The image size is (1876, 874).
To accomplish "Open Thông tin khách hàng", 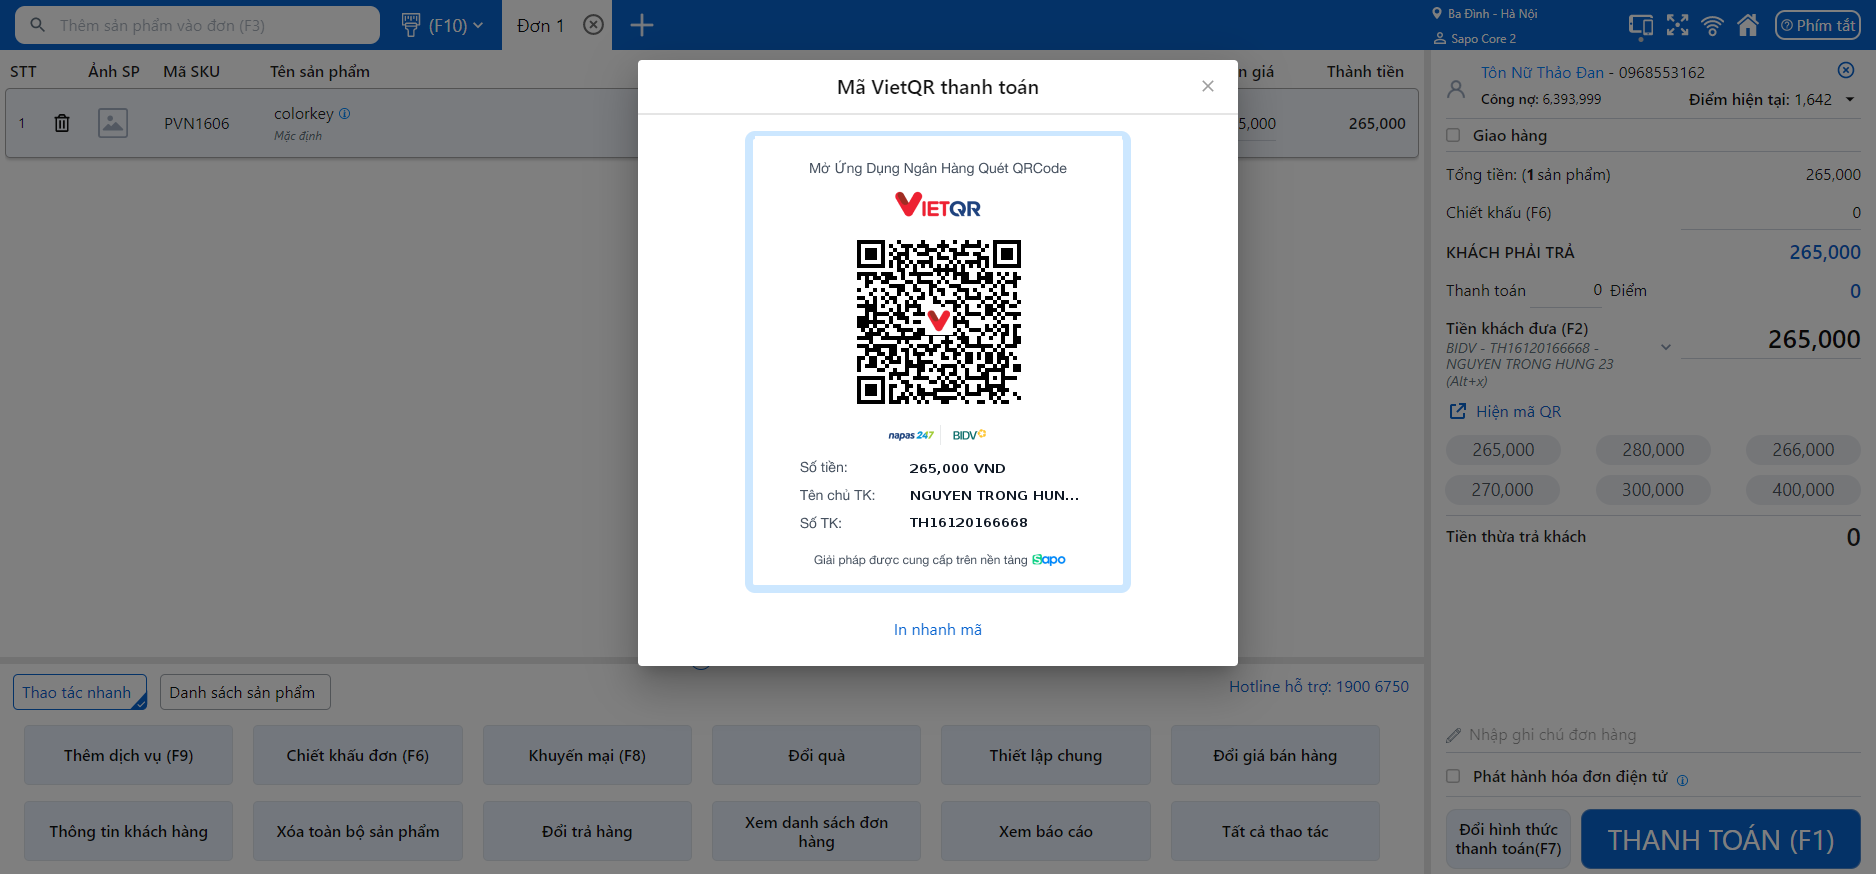I will (128, 831).
